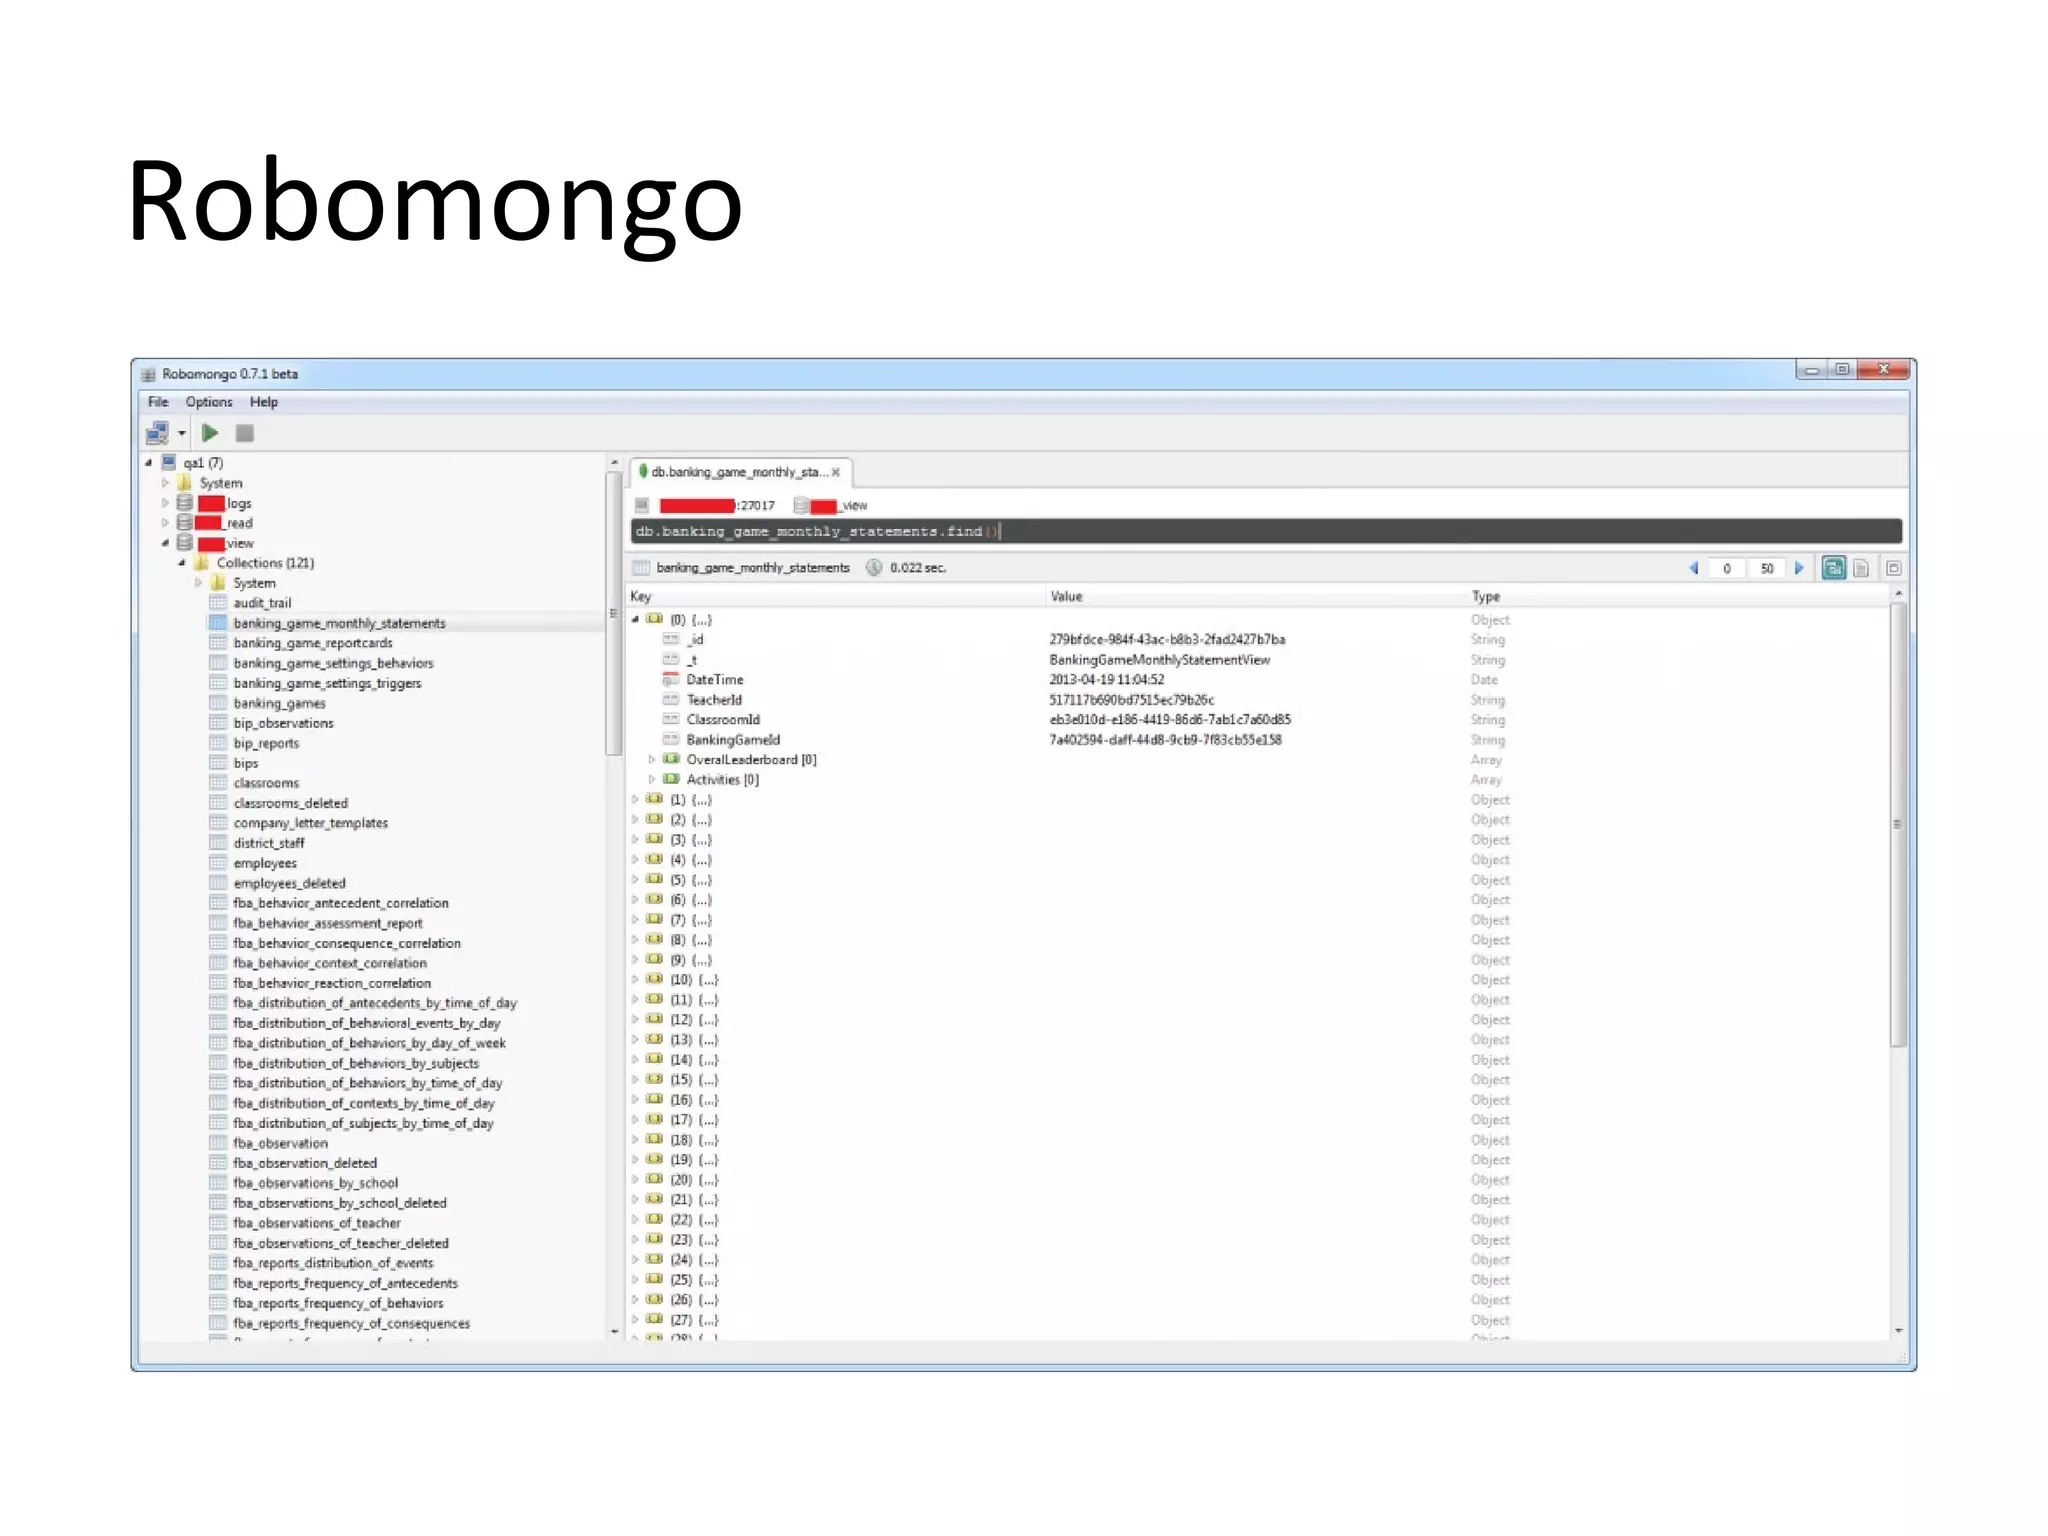Click the 0.022 sec. clock icon
Screen dimensions: 2048x1536
[x=873, y=567]
